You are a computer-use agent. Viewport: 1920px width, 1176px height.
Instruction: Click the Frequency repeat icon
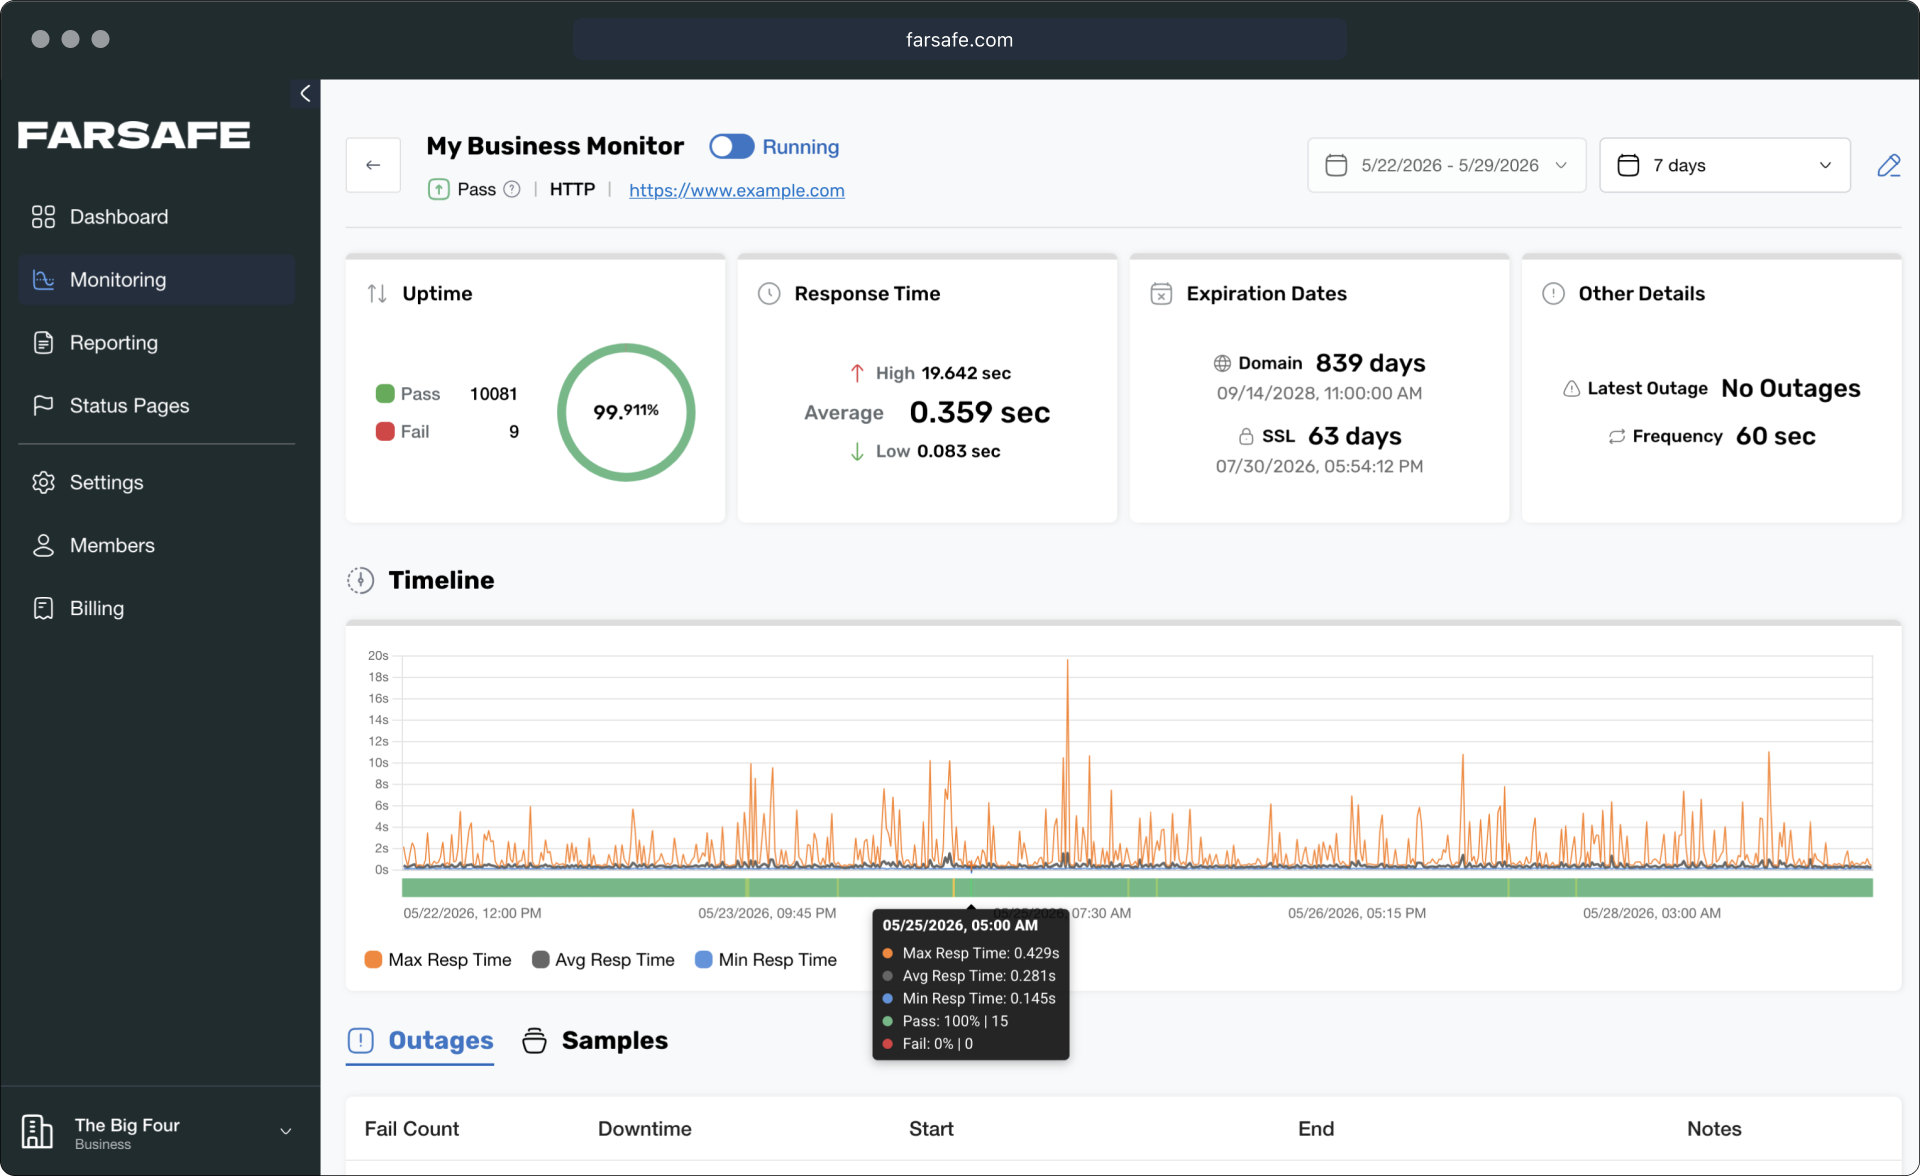(x=1616, y=436)
